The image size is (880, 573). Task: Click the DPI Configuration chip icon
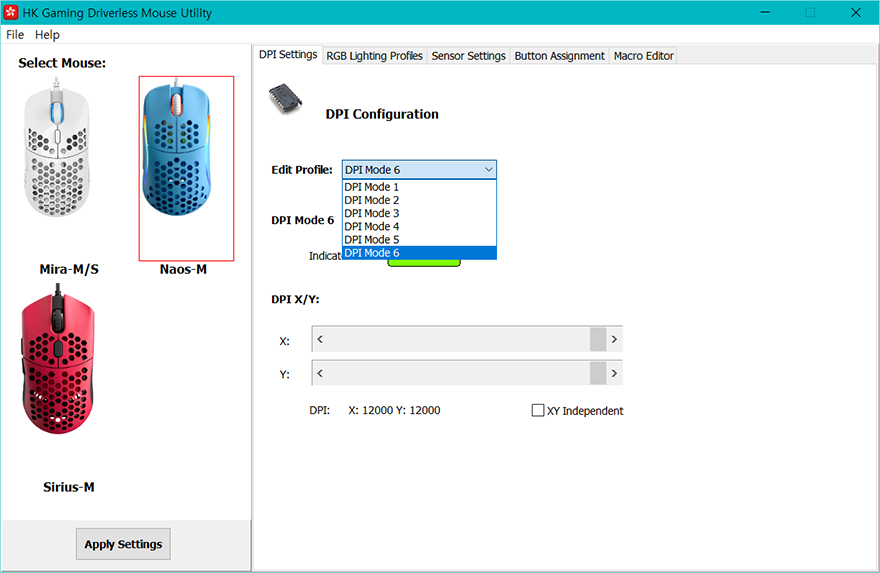(x=285, y=99)
